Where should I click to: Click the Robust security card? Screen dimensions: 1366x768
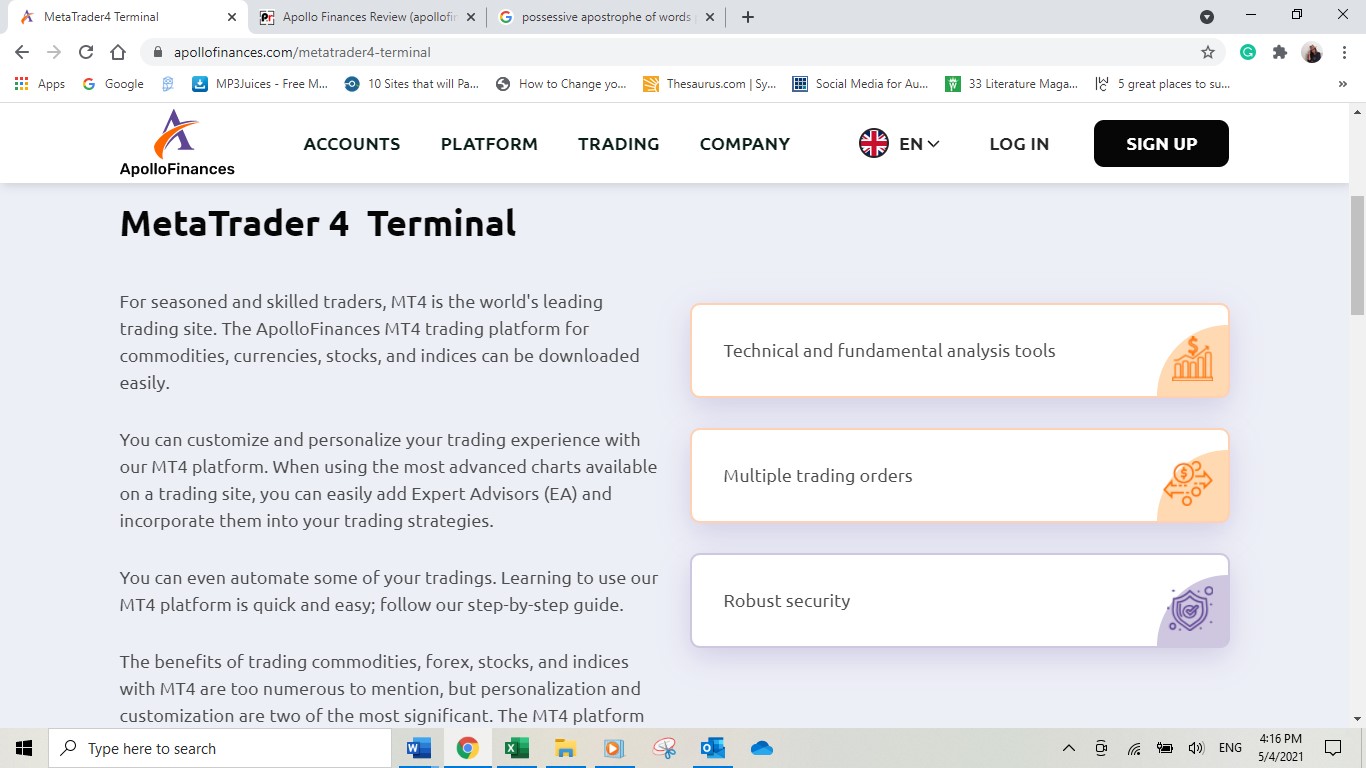pyautogui.click(x=960, y=601)
